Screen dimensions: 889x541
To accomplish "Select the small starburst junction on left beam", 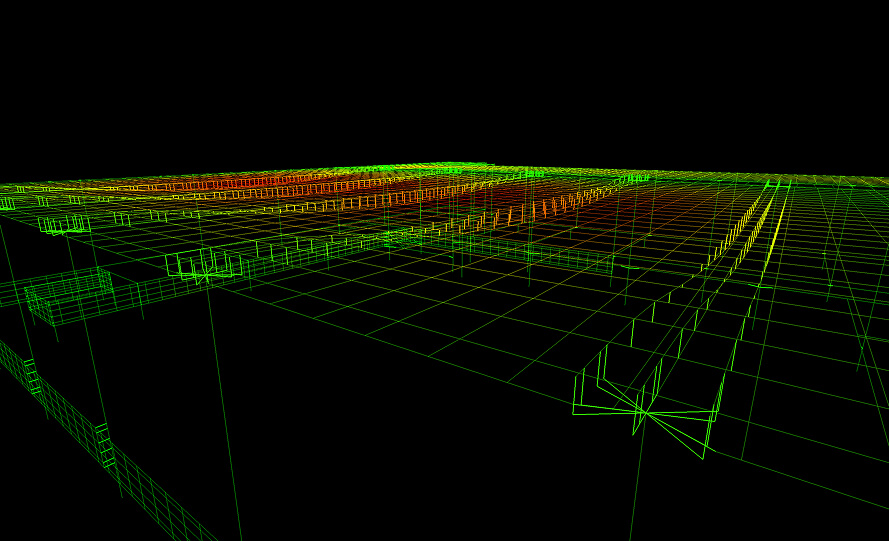I will coord(204,276).
